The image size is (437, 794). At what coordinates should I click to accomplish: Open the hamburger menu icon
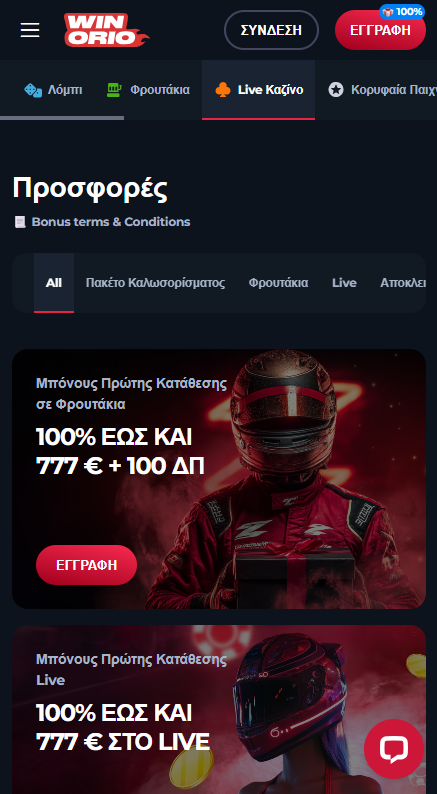tap(30, 30)
